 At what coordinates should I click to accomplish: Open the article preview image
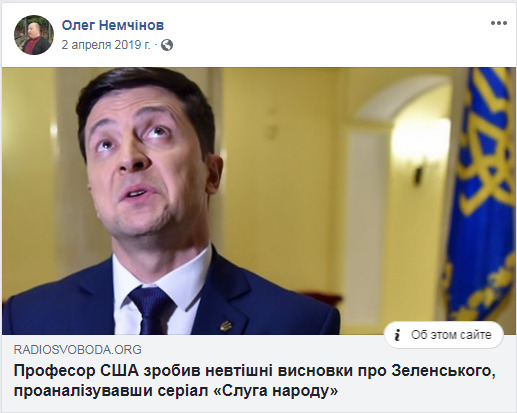259,201
